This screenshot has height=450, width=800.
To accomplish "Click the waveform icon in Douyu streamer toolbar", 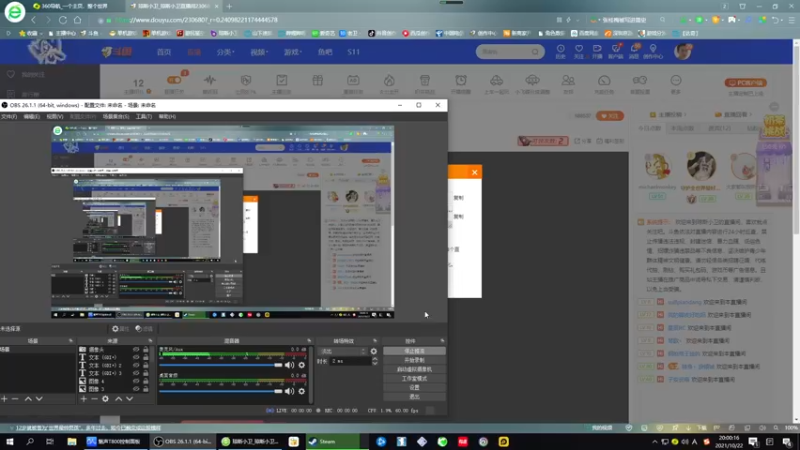I will [x=210, y=80].
